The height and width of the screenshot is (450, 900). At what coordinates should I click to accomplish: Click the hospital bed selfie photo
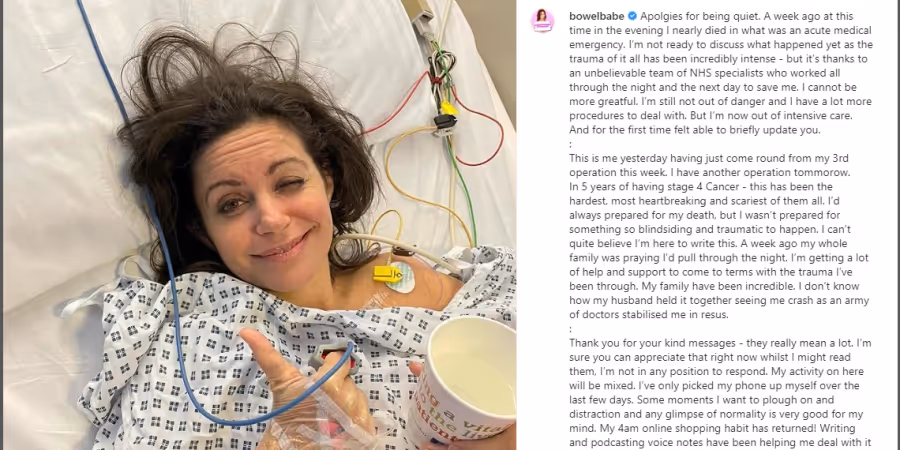259,225
